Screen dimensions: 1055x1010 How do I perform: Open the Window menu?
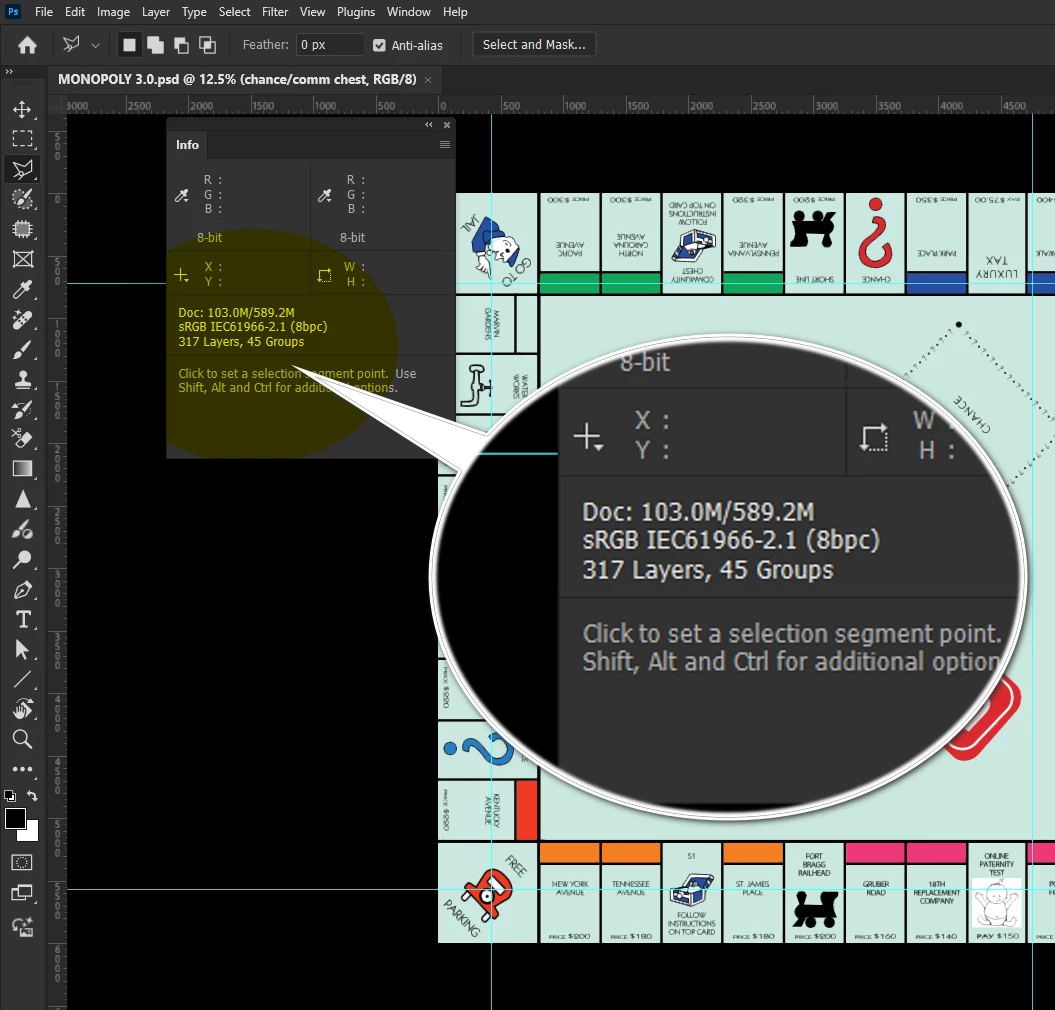pyautogui.click(x=408, y=12)
